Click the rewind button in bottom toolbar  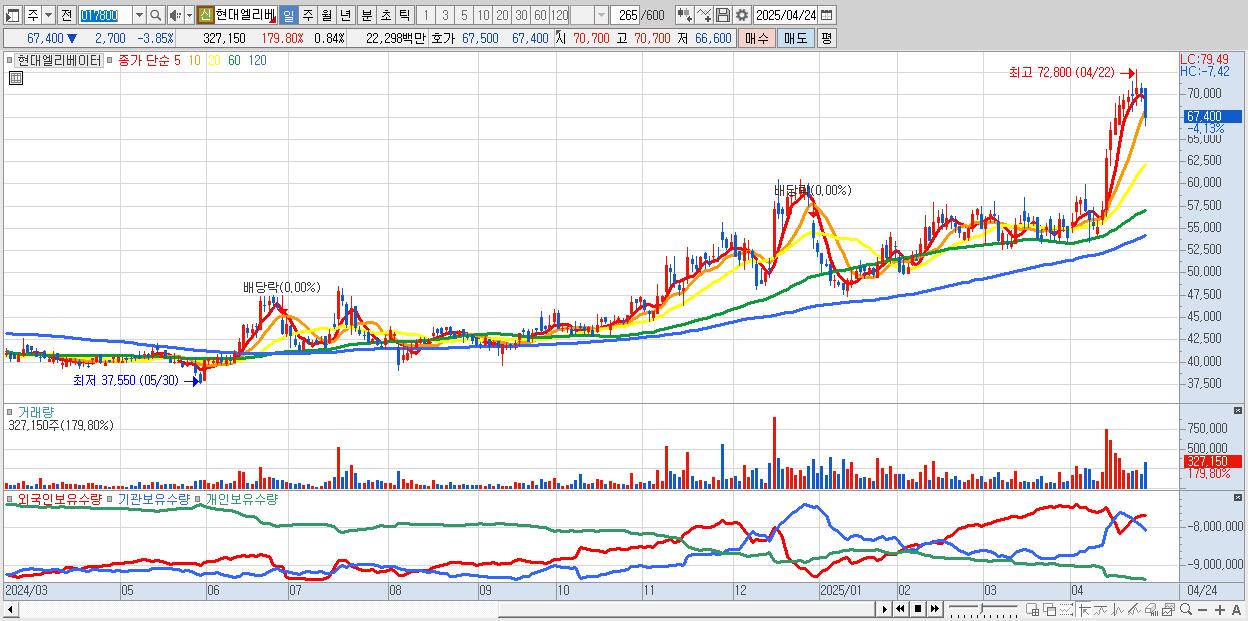900,609
